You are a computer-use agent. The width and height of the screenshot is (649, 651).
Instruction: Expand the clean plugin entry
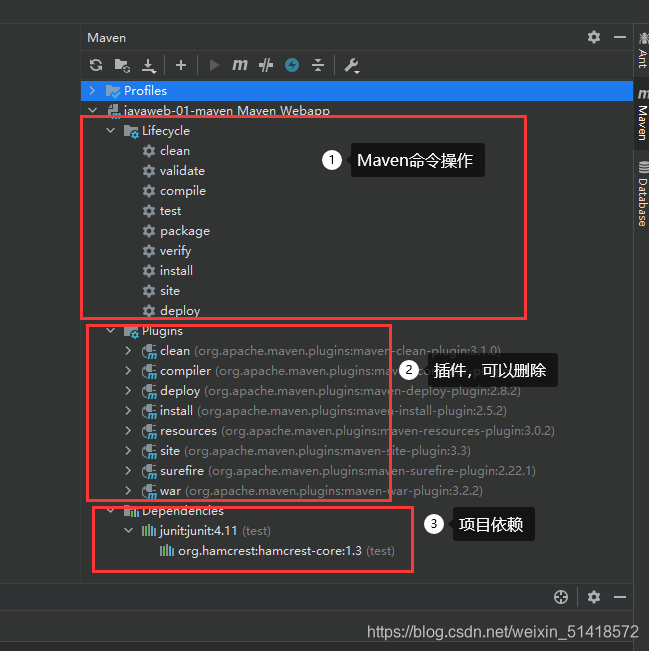coord(128,351)
